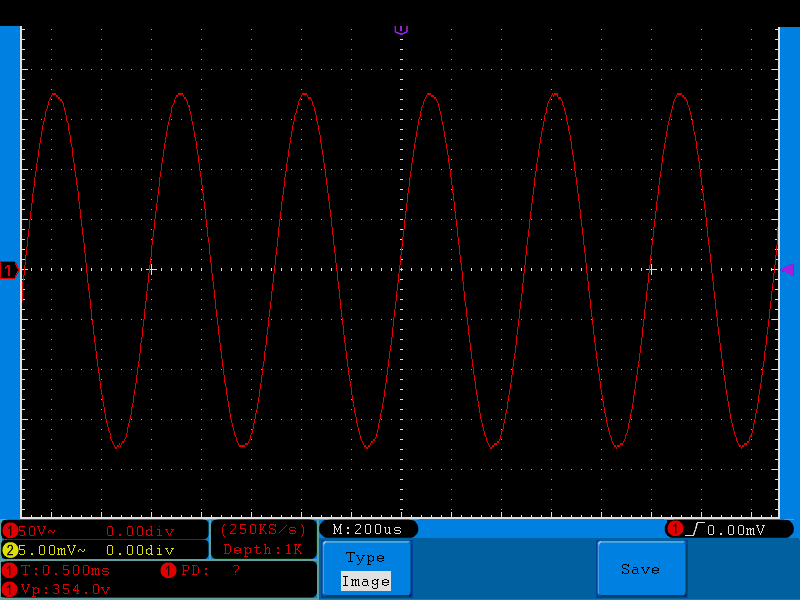Click the M:200us timebase readout
800x600 pixels.
367,529
